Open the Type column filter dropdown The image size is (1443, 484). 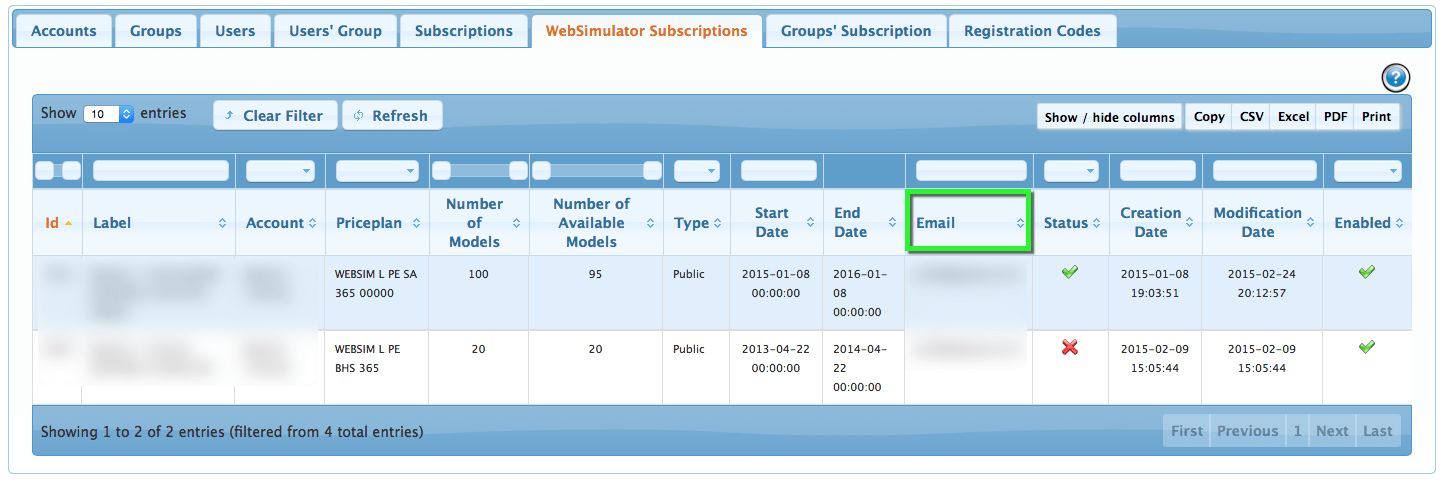pyautogui.click(x=696, y=171)
